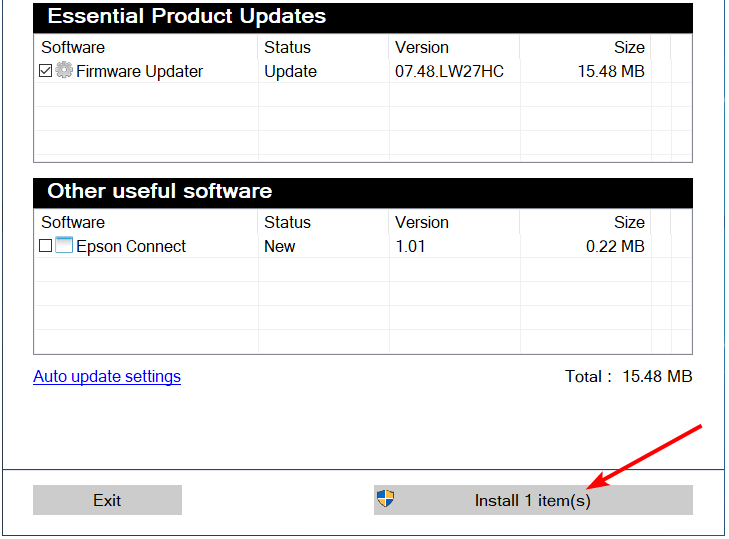Click the Firmware Updater gear icon
This screenshot has width=729, height=539.
click(65, 71)
